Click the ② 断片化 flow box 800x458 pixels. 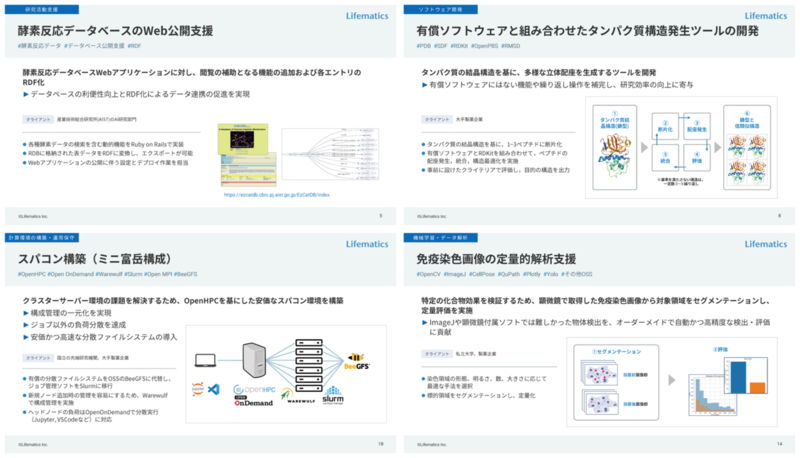click(665, 126)
